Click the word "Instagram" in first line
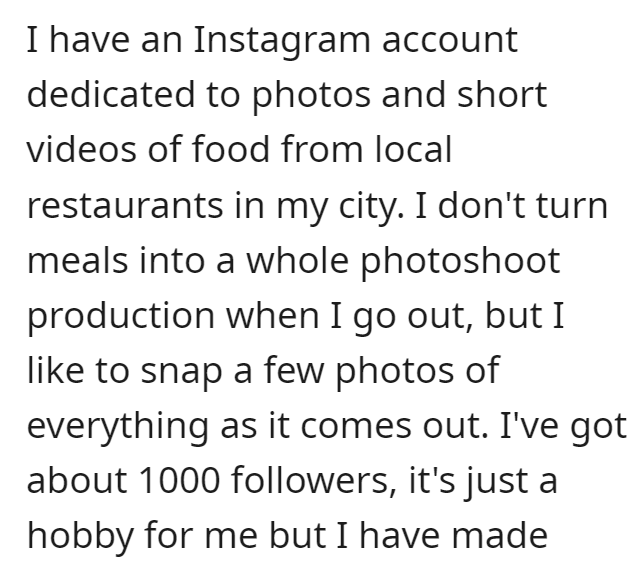This screenshot has height=567, width=644. tap(282, 41)
